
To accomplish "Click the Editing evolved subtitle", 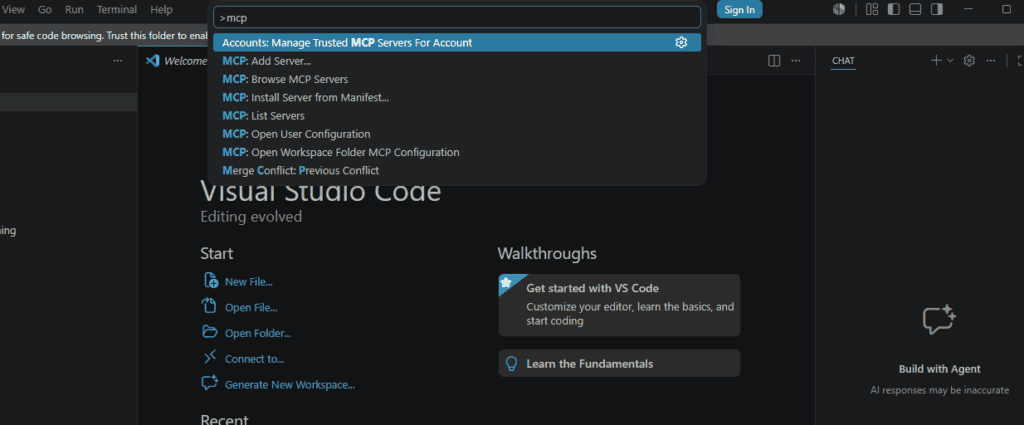I will pyautogui.click(x=251, y=217).
